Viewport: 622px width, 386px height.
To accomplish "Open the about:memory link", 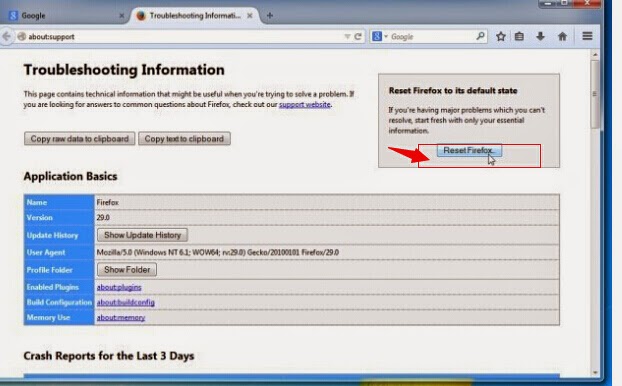I will pyautogui.click(x=121, y=317).
